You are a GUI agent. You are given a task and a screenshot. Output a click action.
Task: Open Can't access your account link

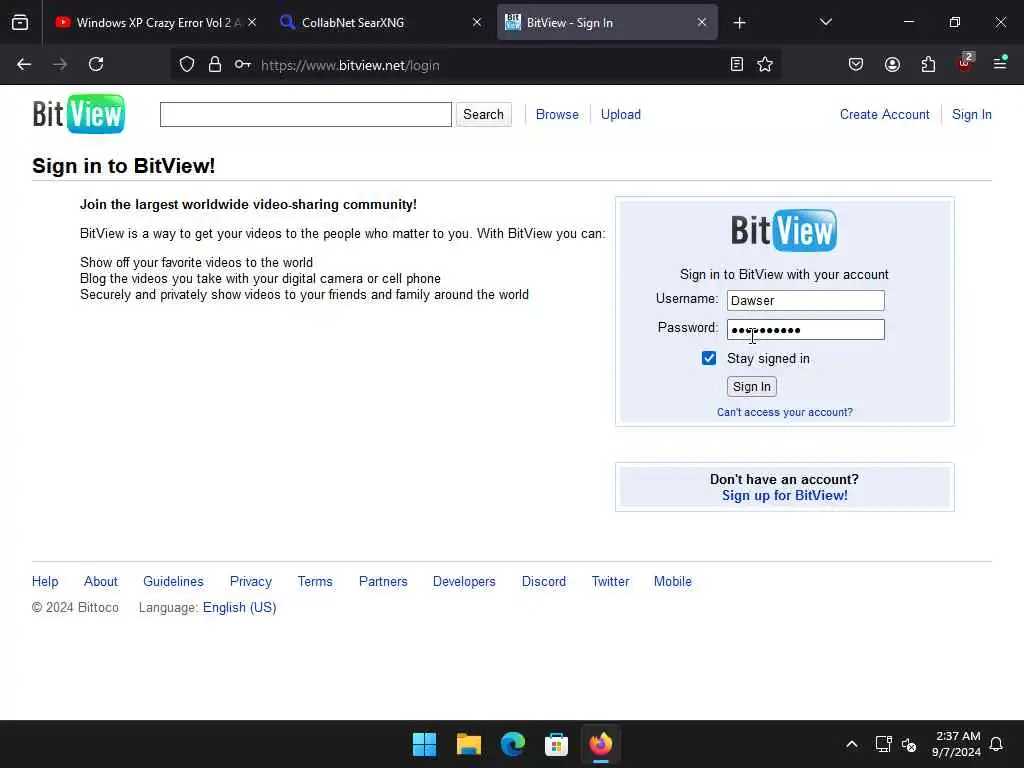(784, 412)
